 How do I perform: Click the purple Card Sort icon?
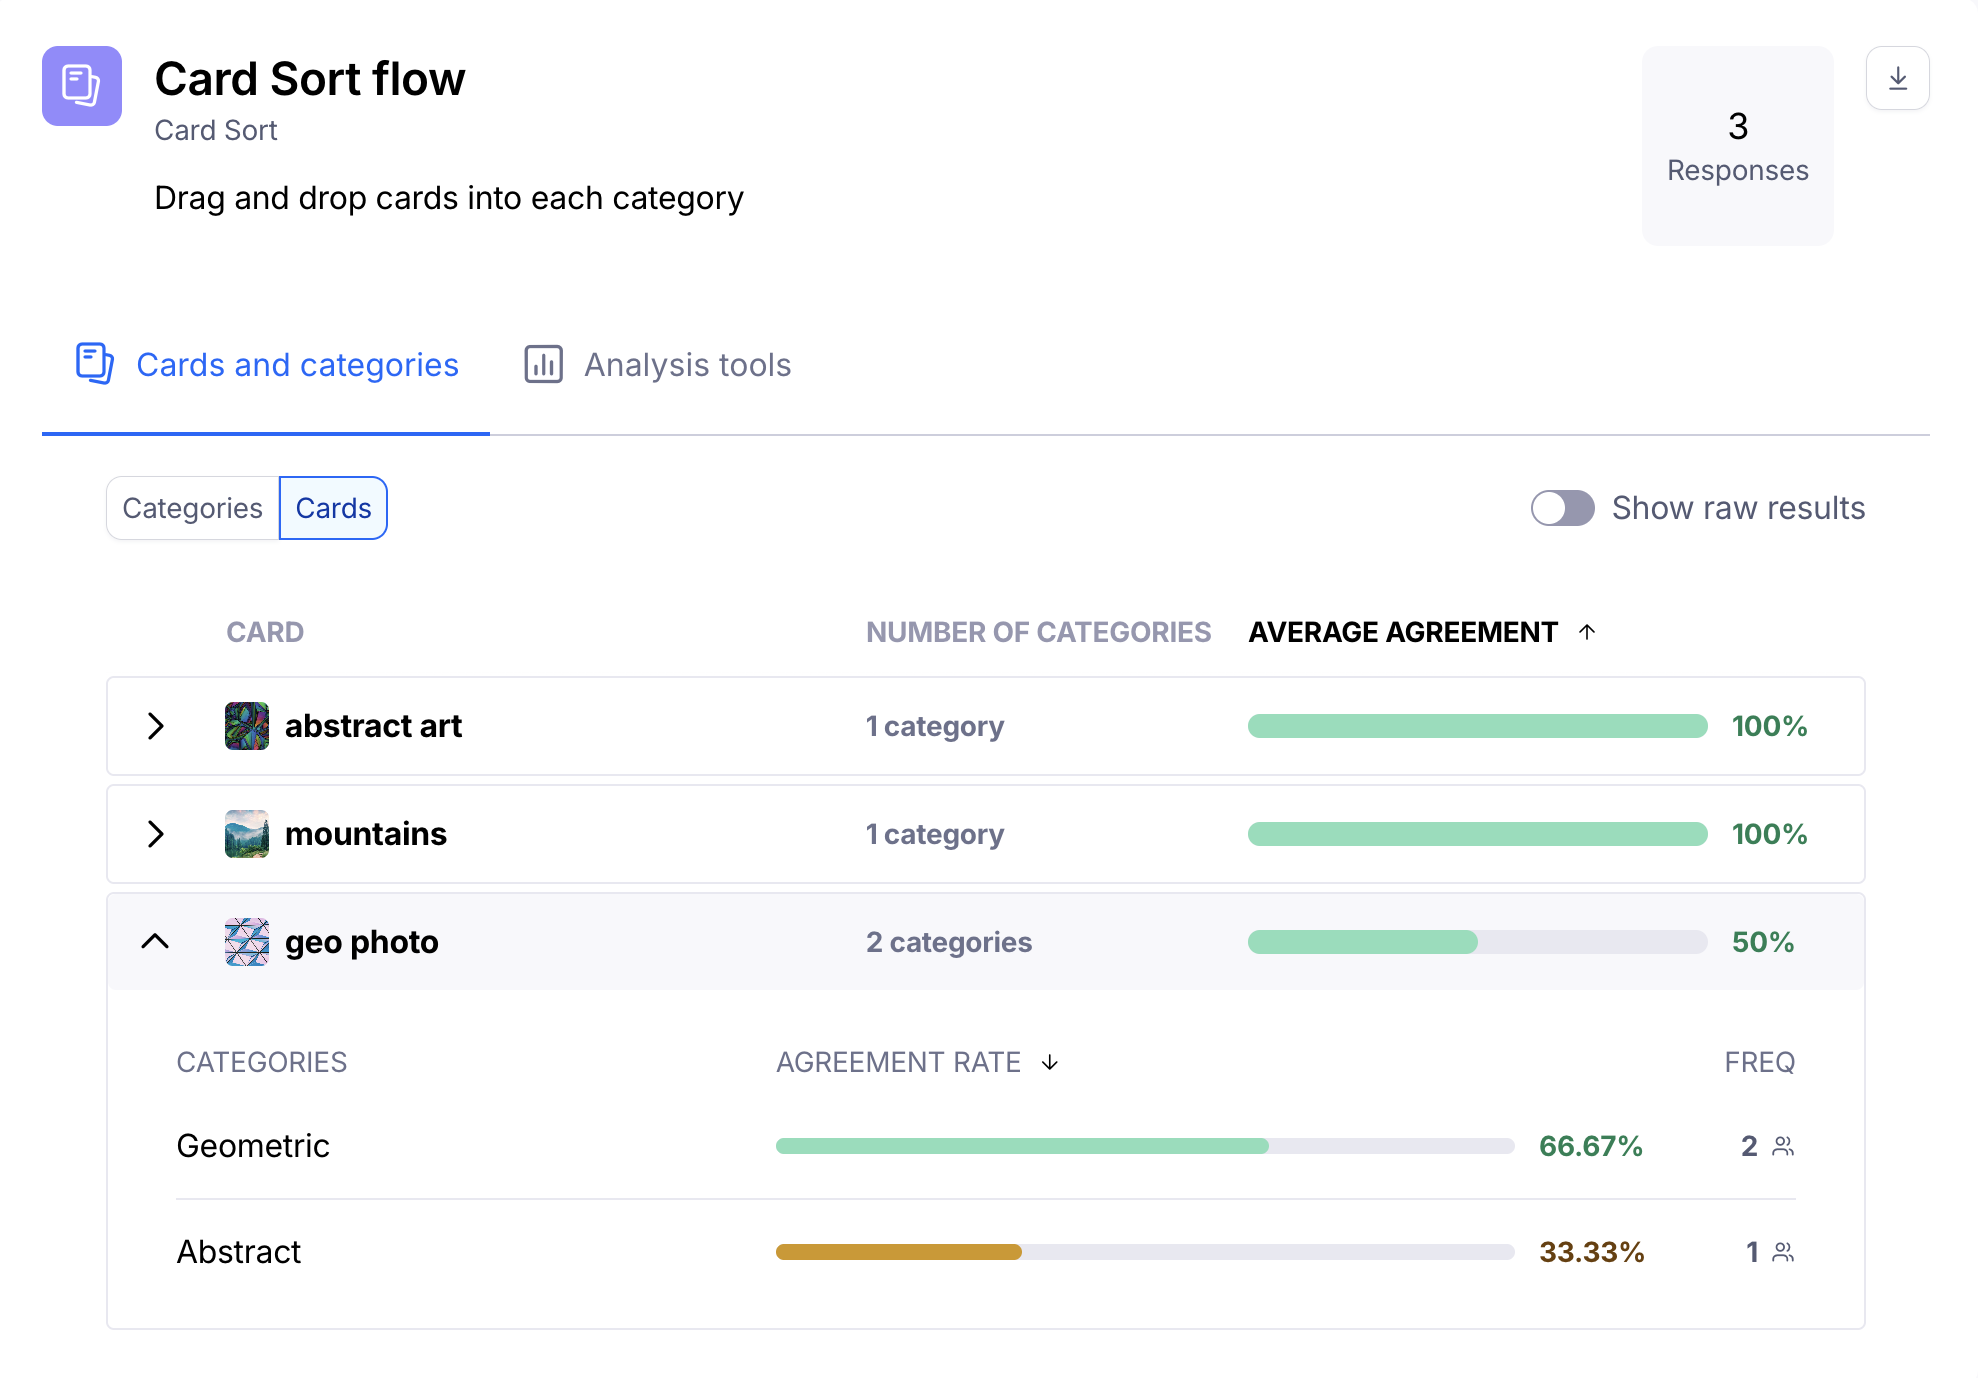[x=82, y=86]
